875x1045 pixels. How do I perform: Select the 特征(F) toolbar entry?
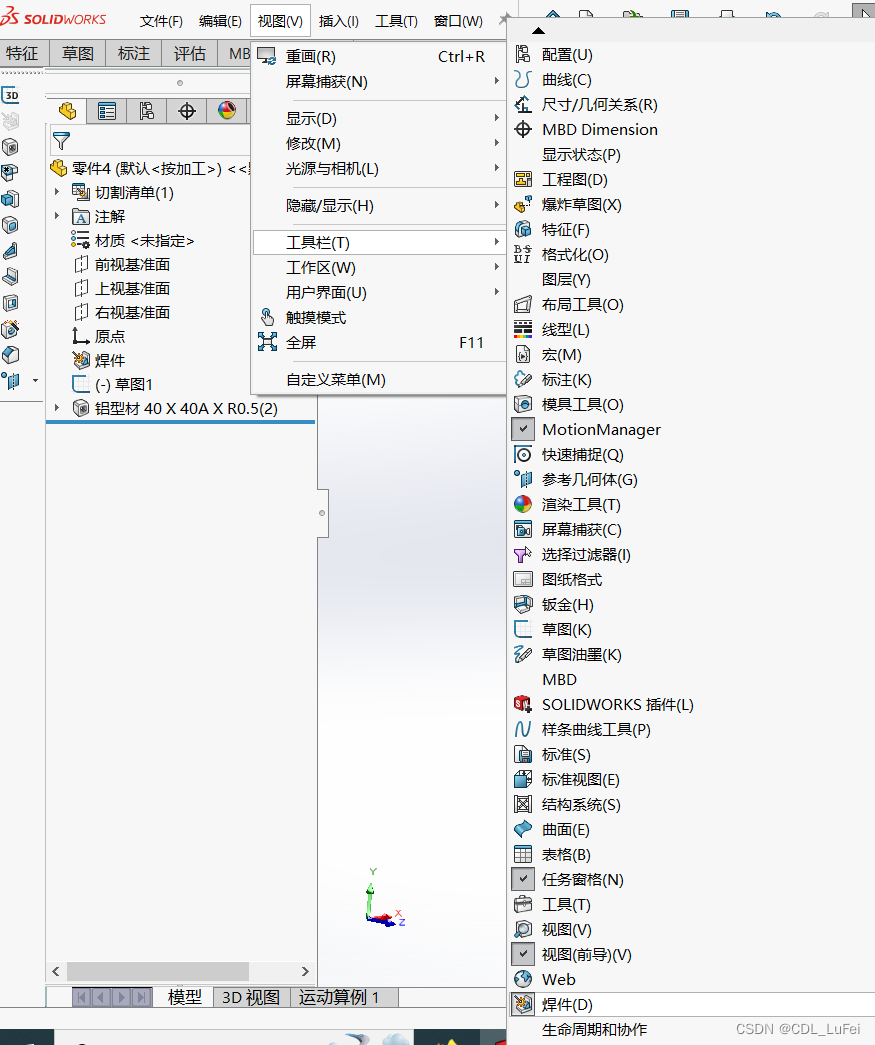pos(565,230)
